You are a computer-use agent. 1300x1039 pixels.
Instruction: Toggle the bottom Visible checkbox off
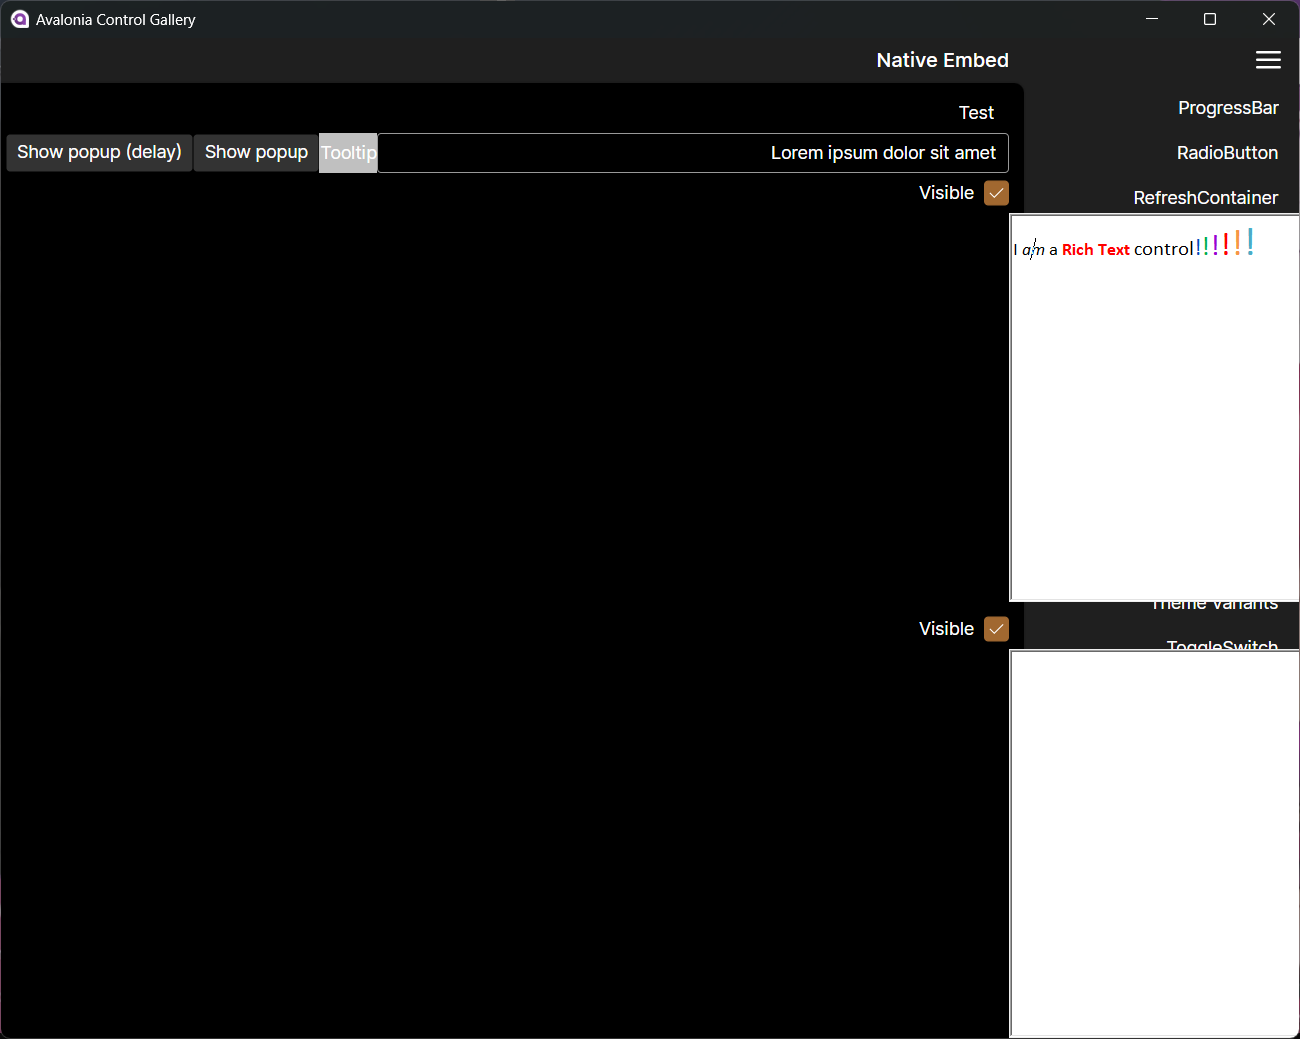click(x=996, y=629)
